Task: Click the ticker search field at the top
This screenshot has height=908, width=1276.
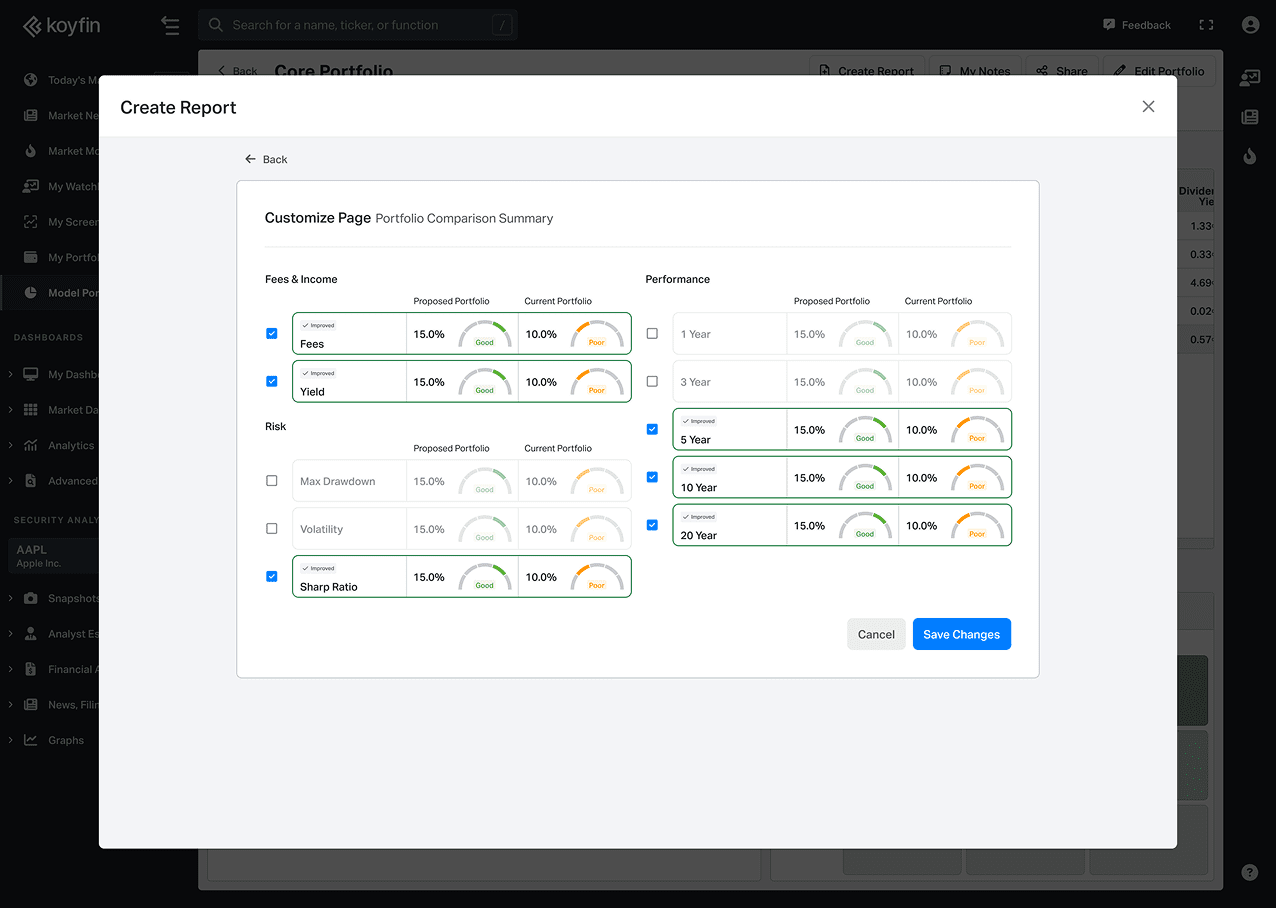Action: point(357,24)
